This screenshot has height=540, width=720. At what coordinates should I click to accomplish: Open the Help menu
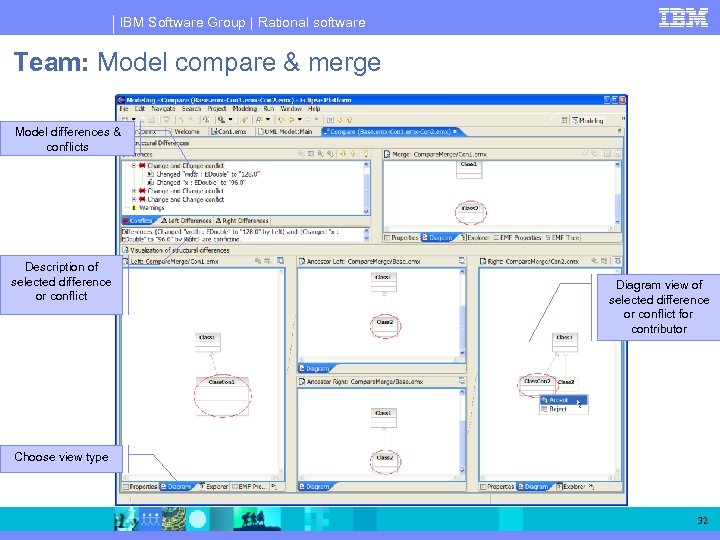point(314,109)
